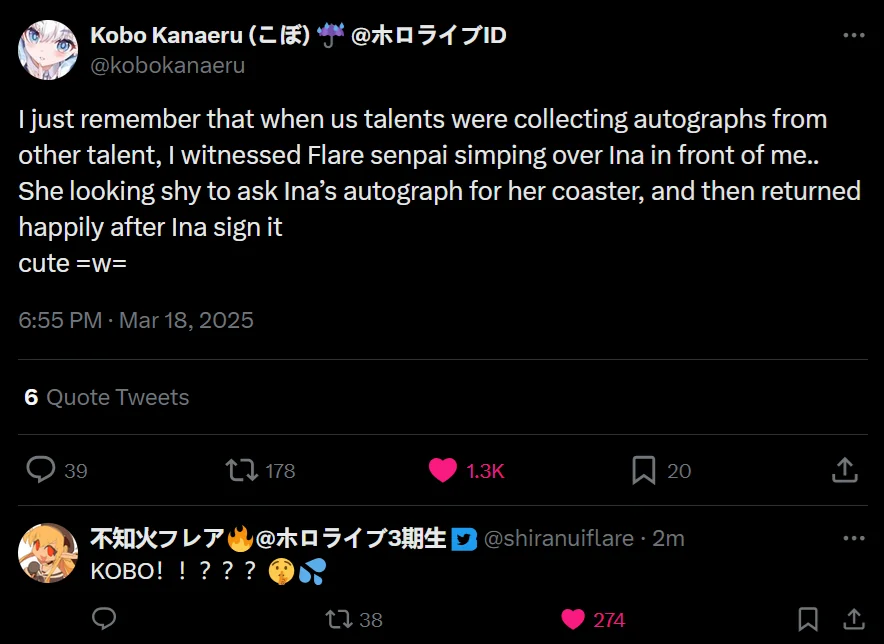Click Flare's blue verified badge

click(463, 539)
